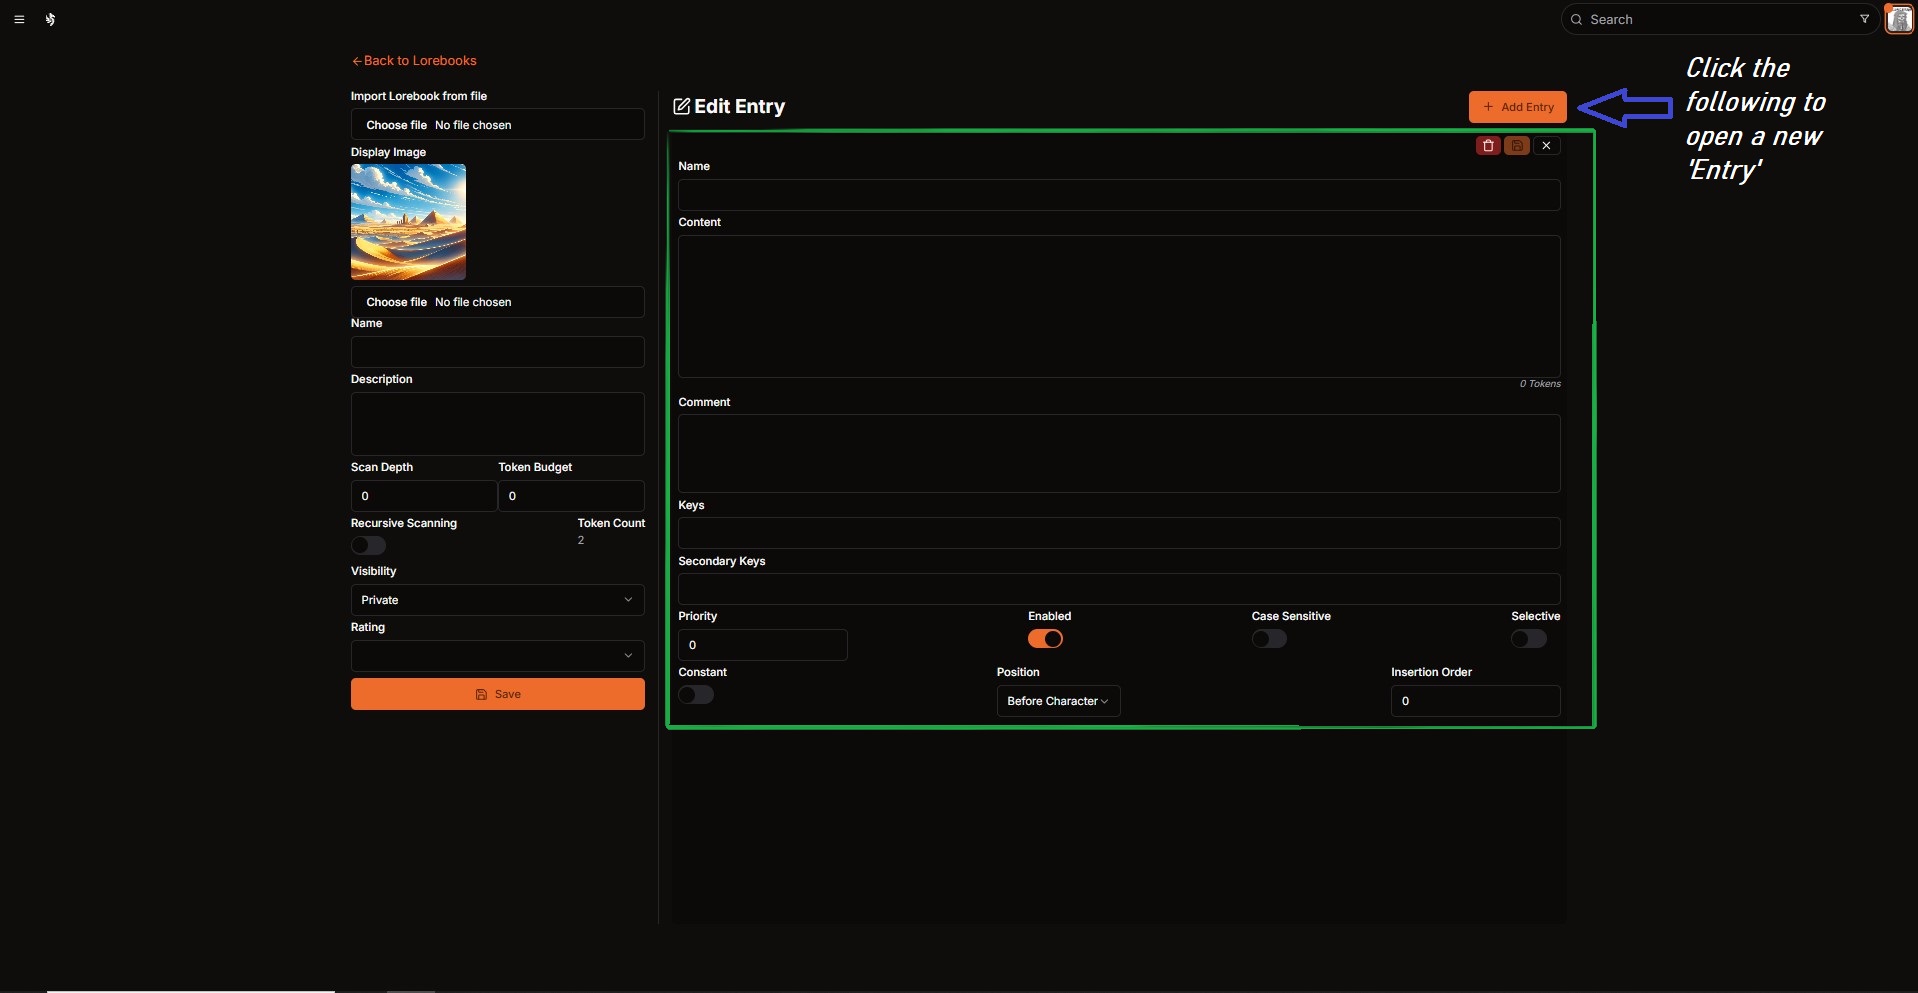Click the desert display image thumbnail

tap(408, 222)
